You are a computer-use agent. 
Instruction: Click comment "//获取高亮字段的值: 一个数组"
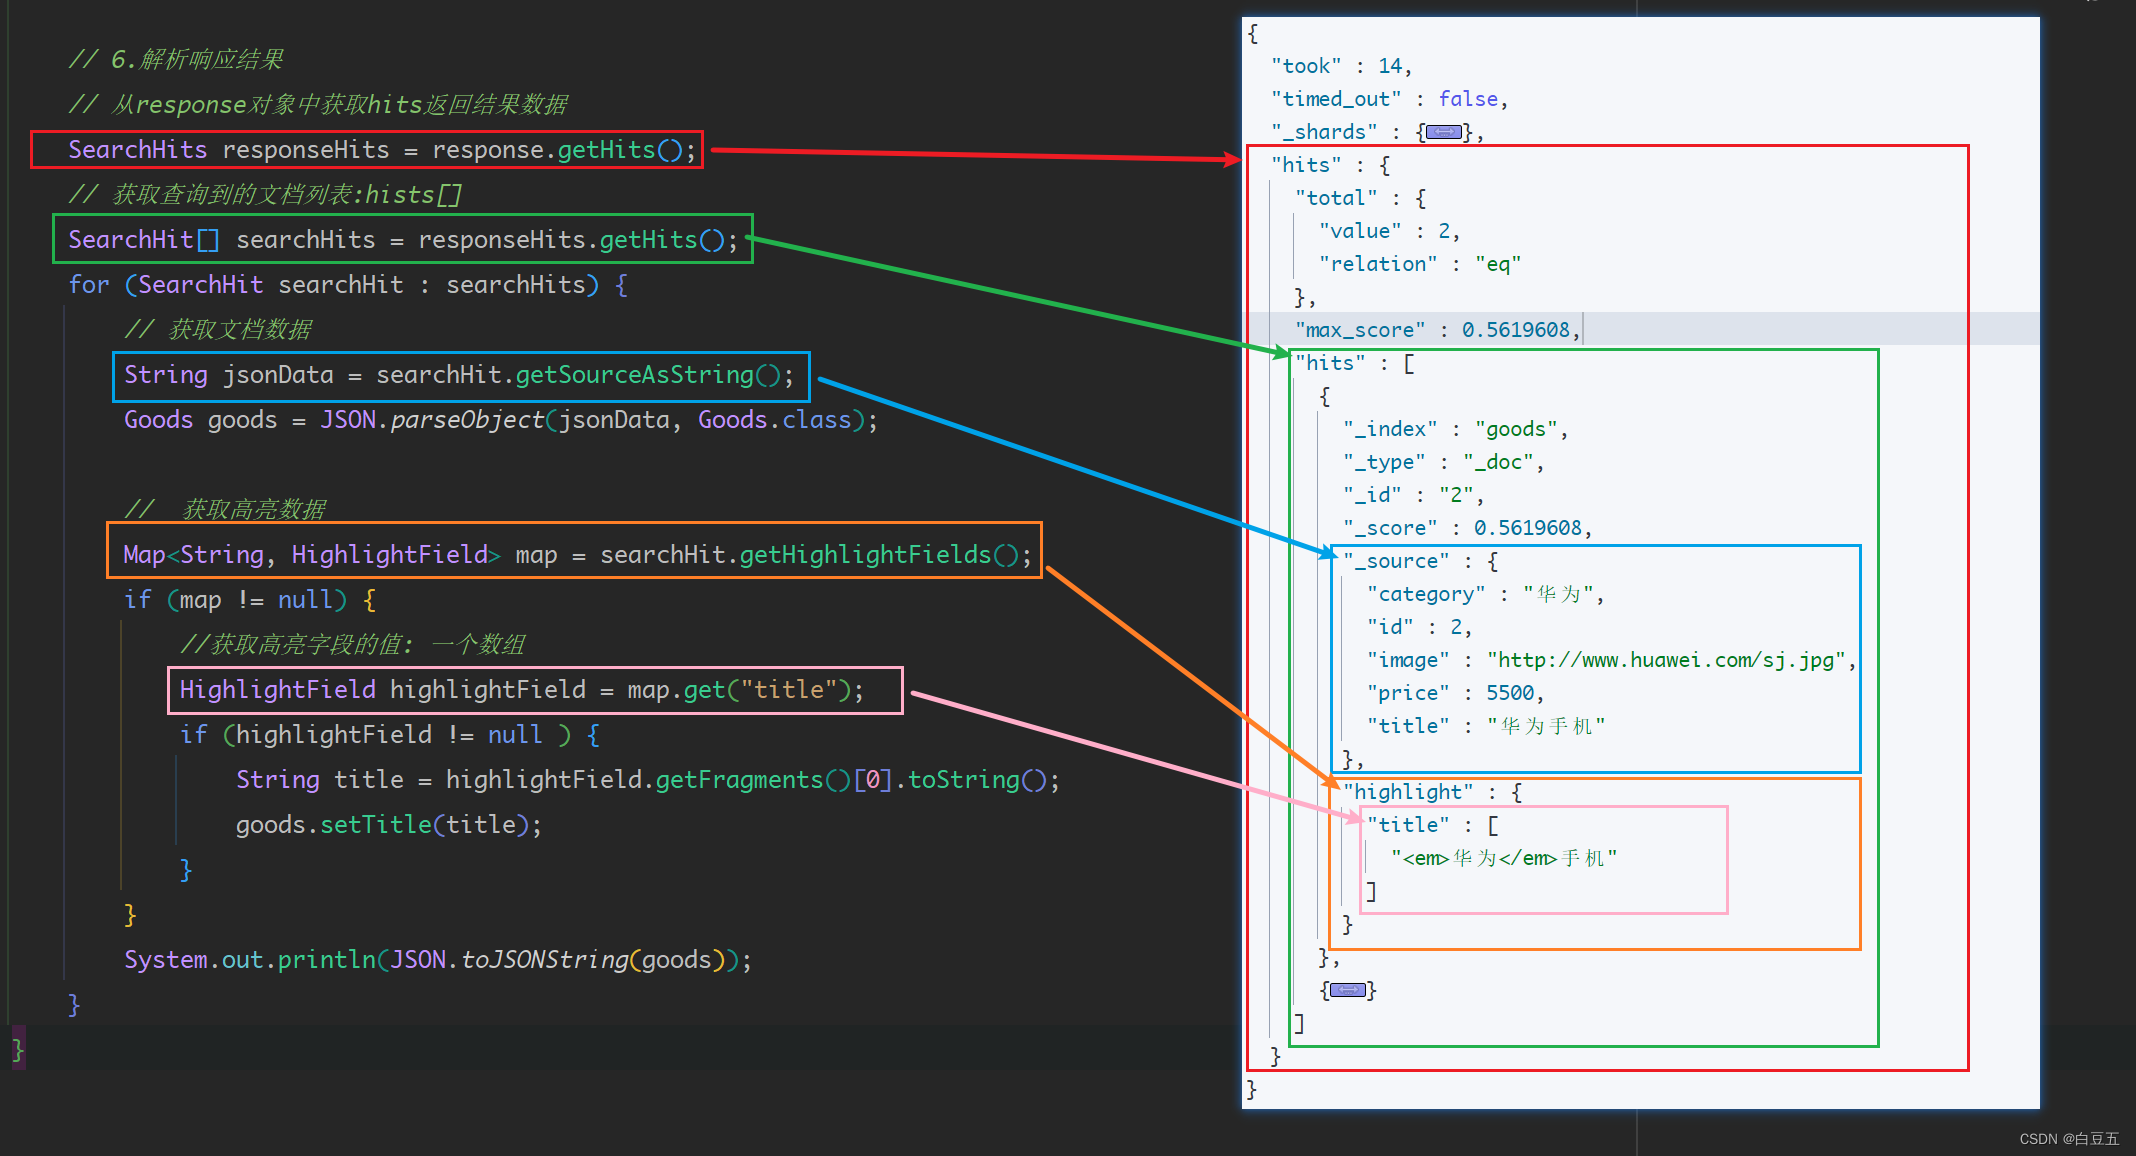click(353, 645)
